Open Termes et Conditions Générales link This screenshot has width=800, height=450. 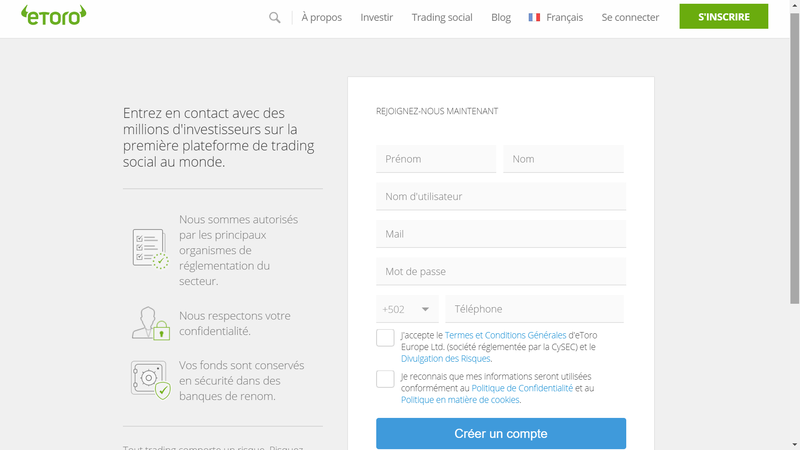(x=505, y=335)
